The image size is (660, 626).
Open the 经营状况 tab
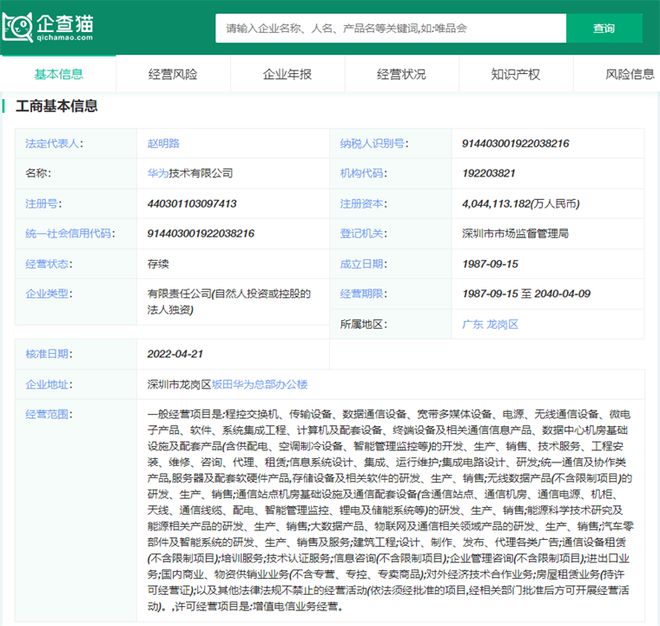click(x=402, y=75)
